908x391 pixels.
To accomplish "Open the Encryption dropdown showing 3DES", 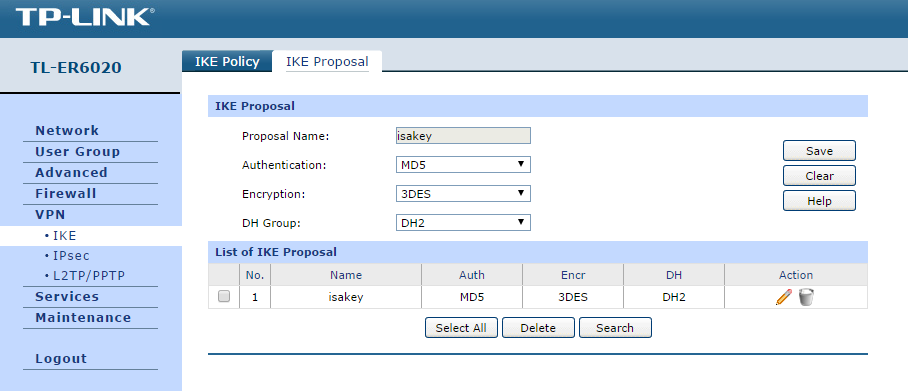I will [x=463, y=193].
